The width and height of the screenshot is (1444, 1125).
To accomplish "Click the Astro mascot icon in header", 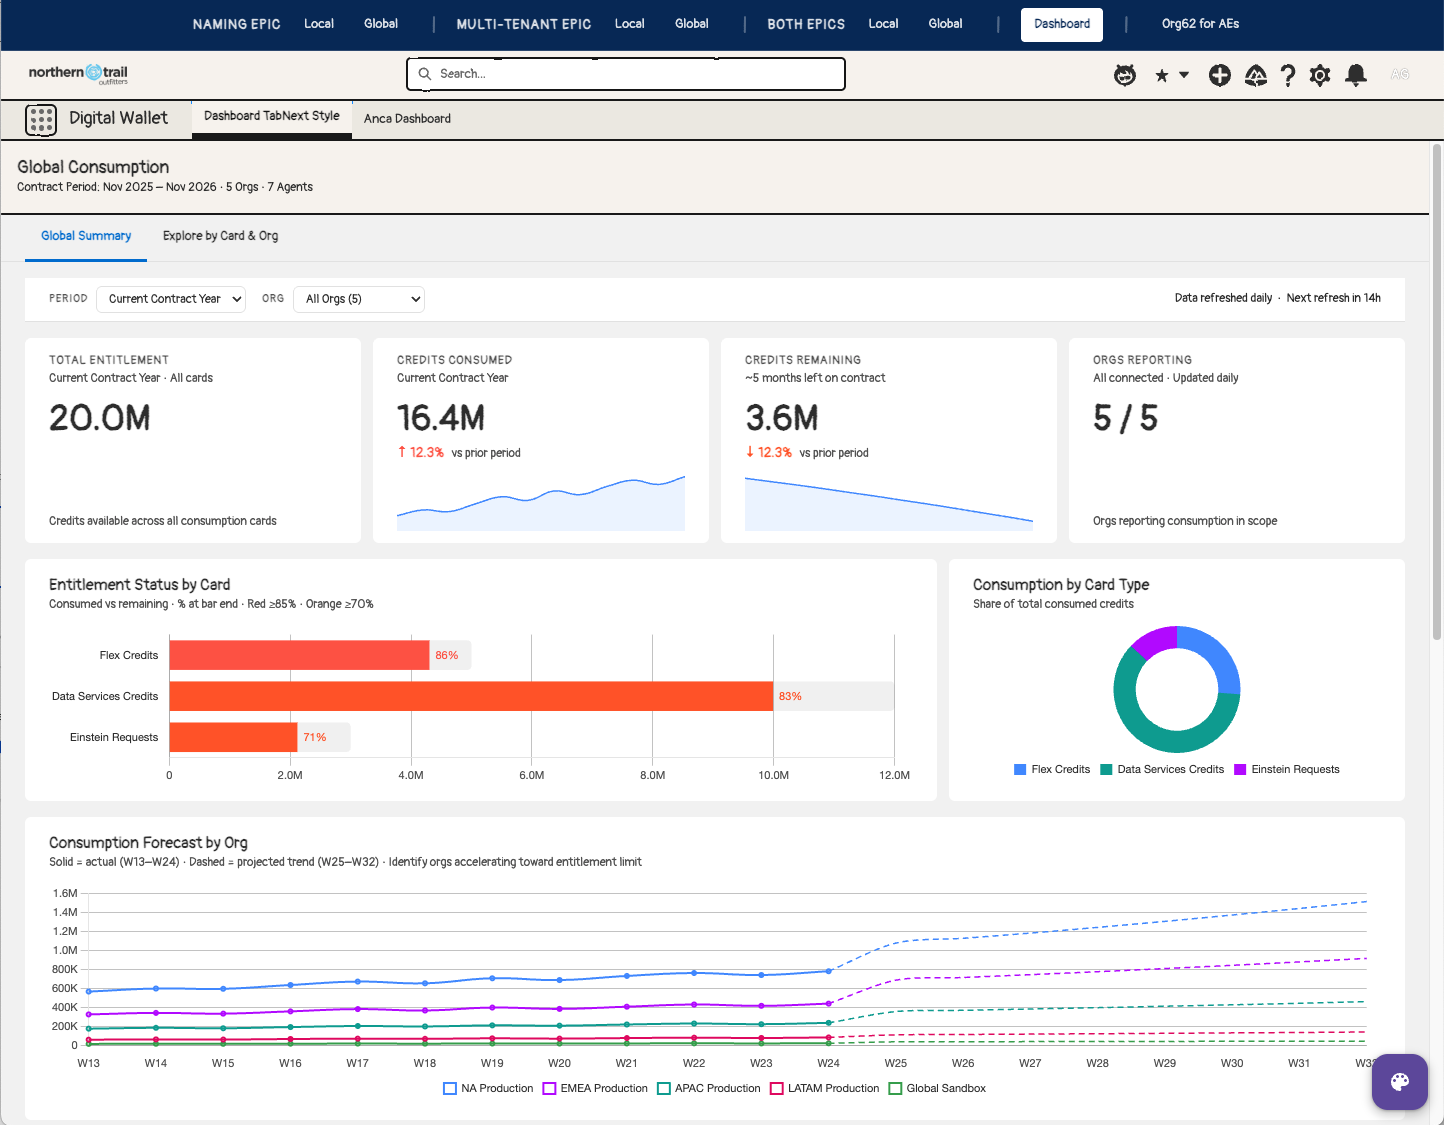I will click(1125, 75).
